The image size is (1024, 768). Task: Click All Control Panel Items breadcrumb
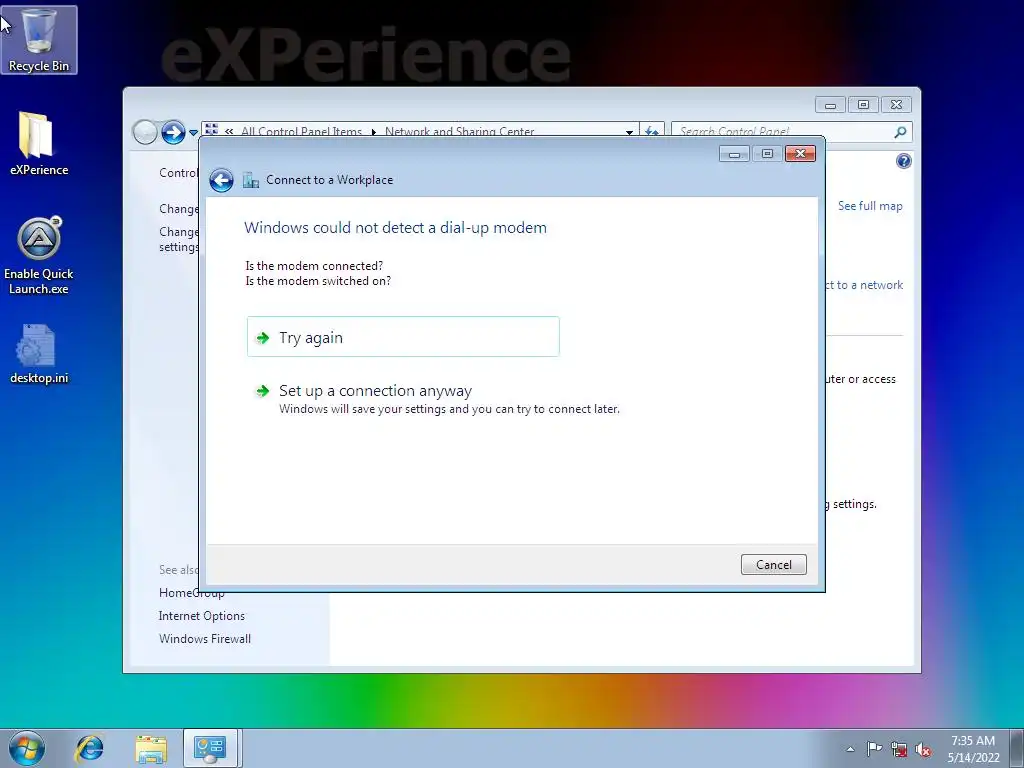tap(301, 131)
